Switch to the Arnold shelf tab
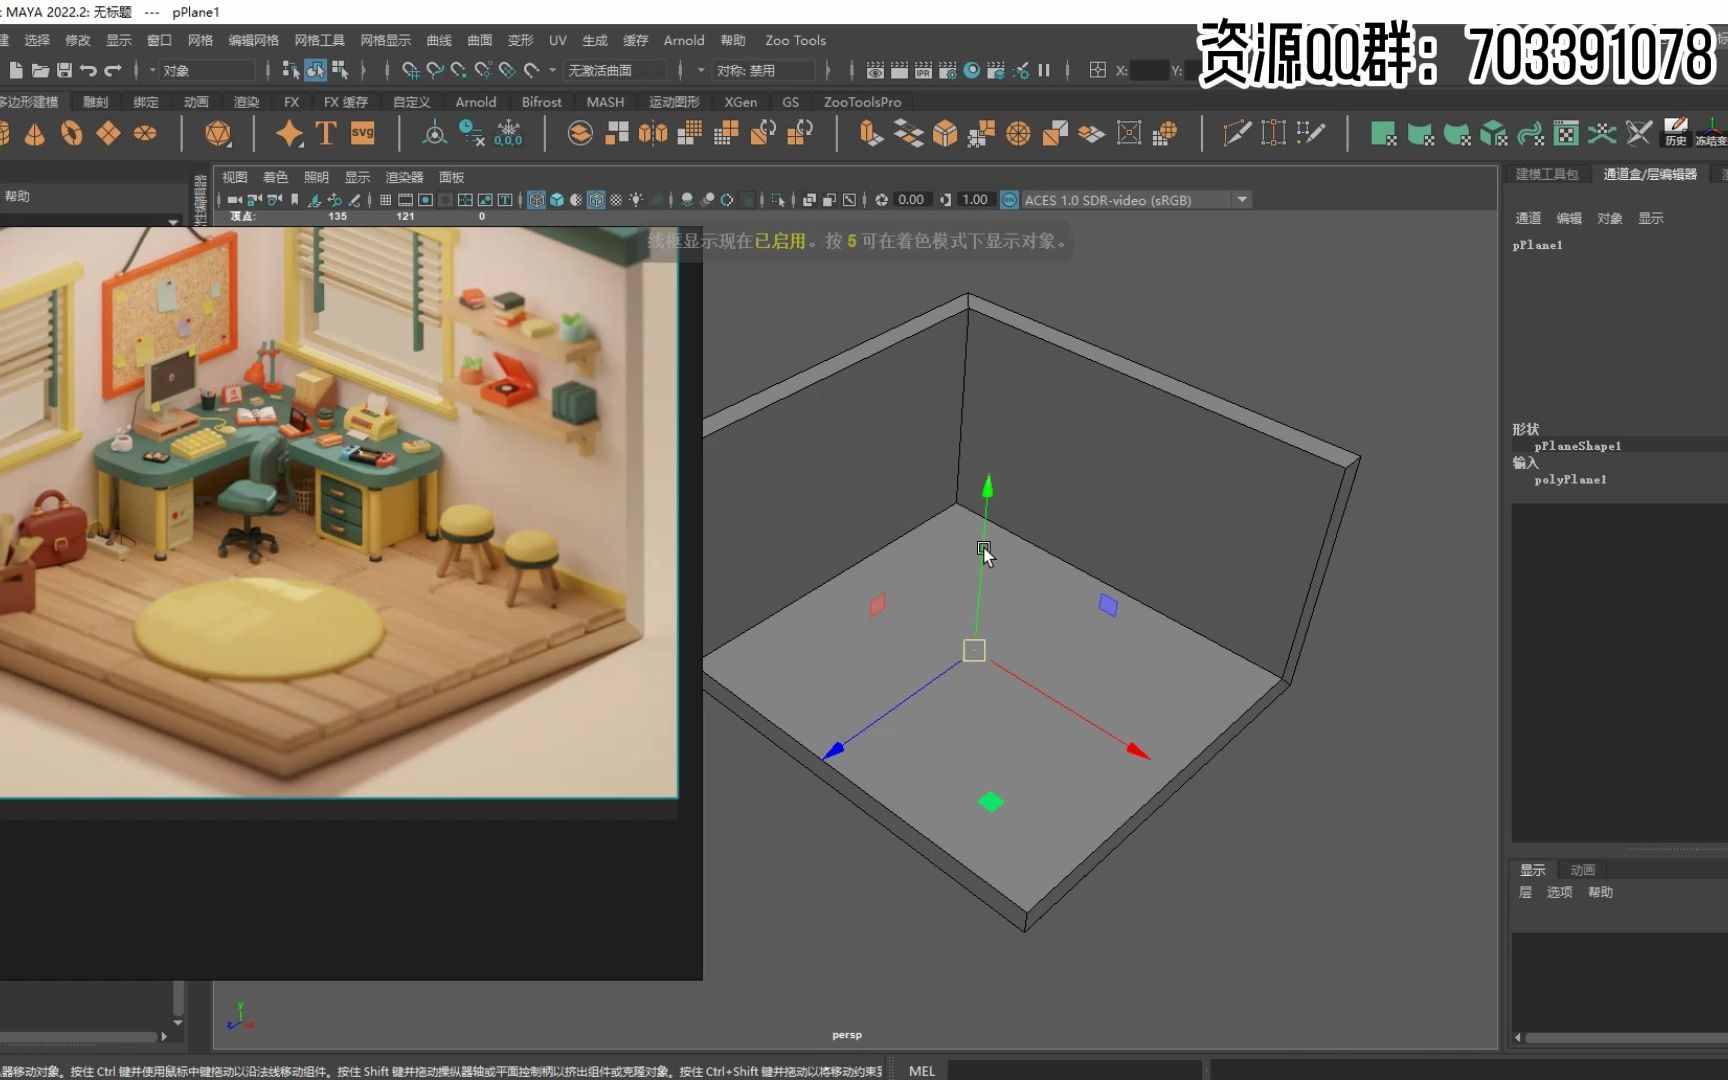This screenshot has width=1728, height=1080. 476,101
